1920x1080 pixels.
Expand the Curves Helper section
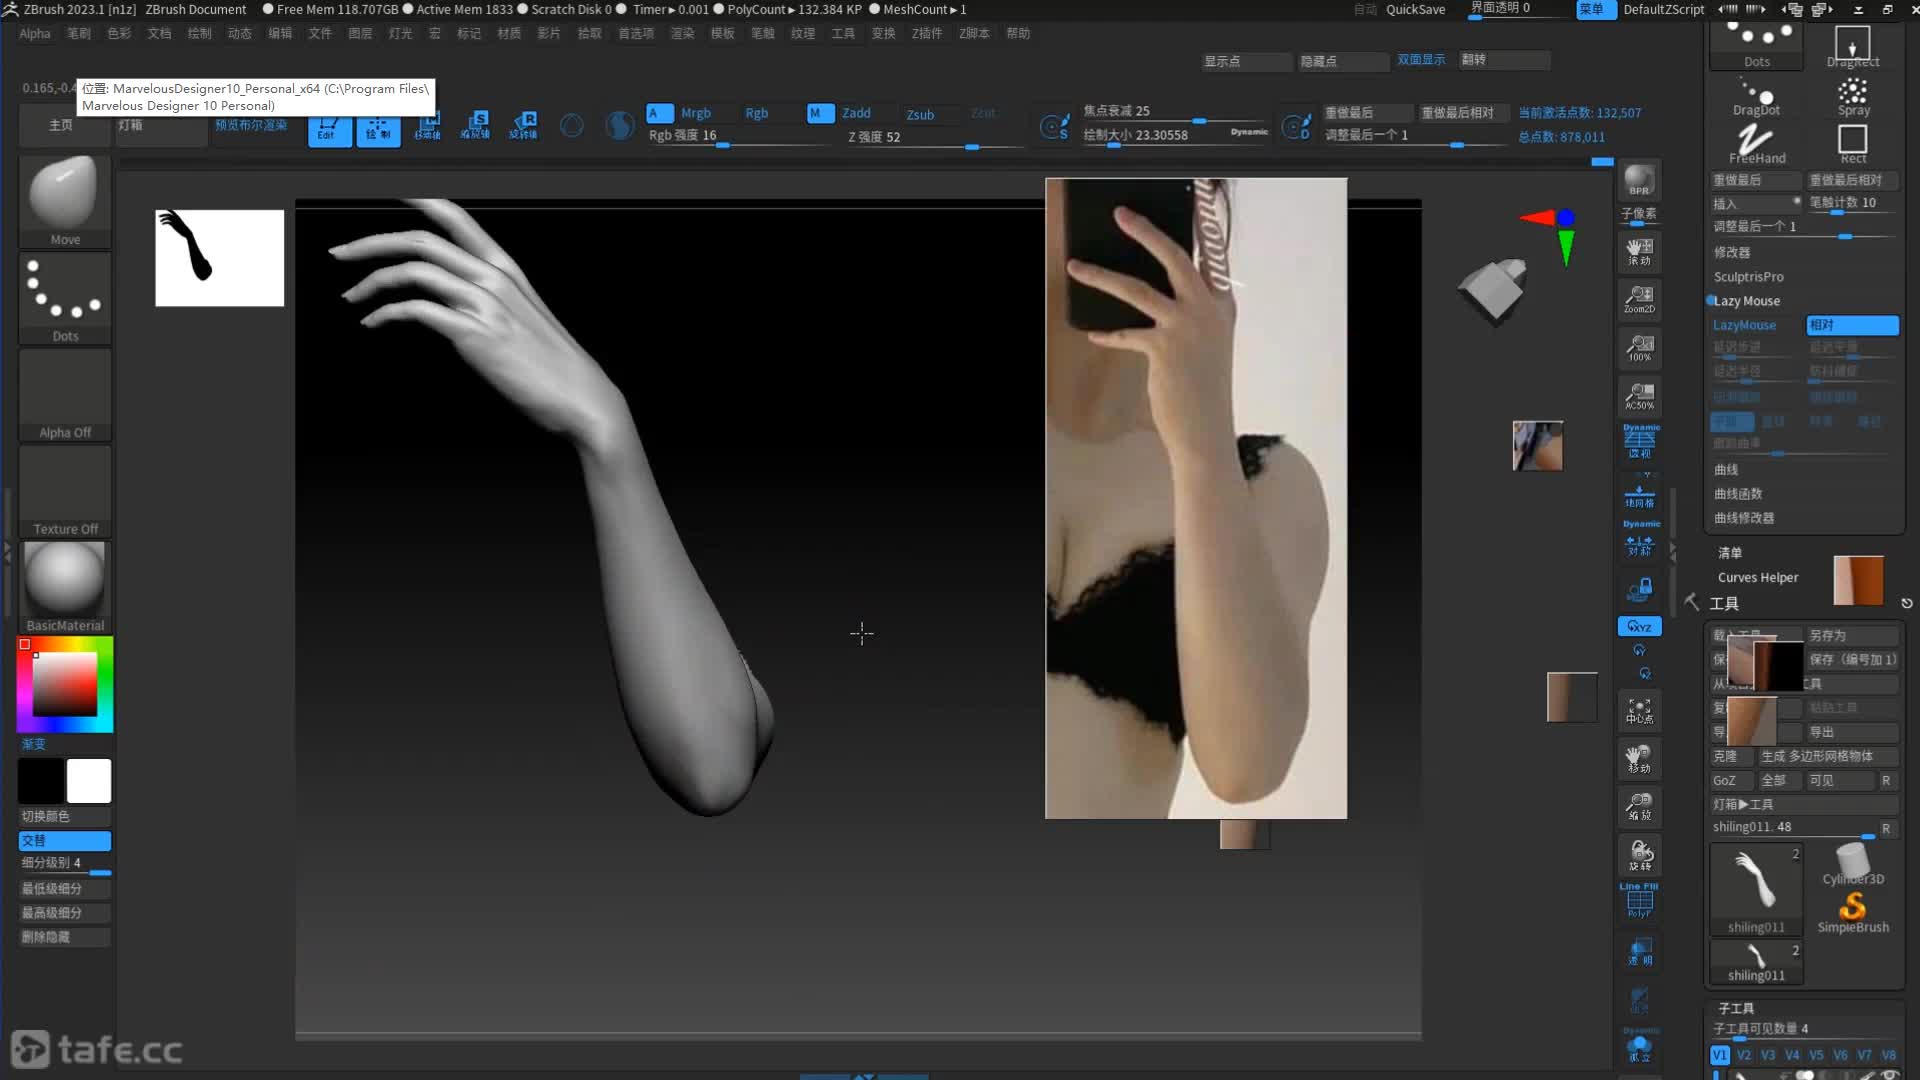point(1757,578)
